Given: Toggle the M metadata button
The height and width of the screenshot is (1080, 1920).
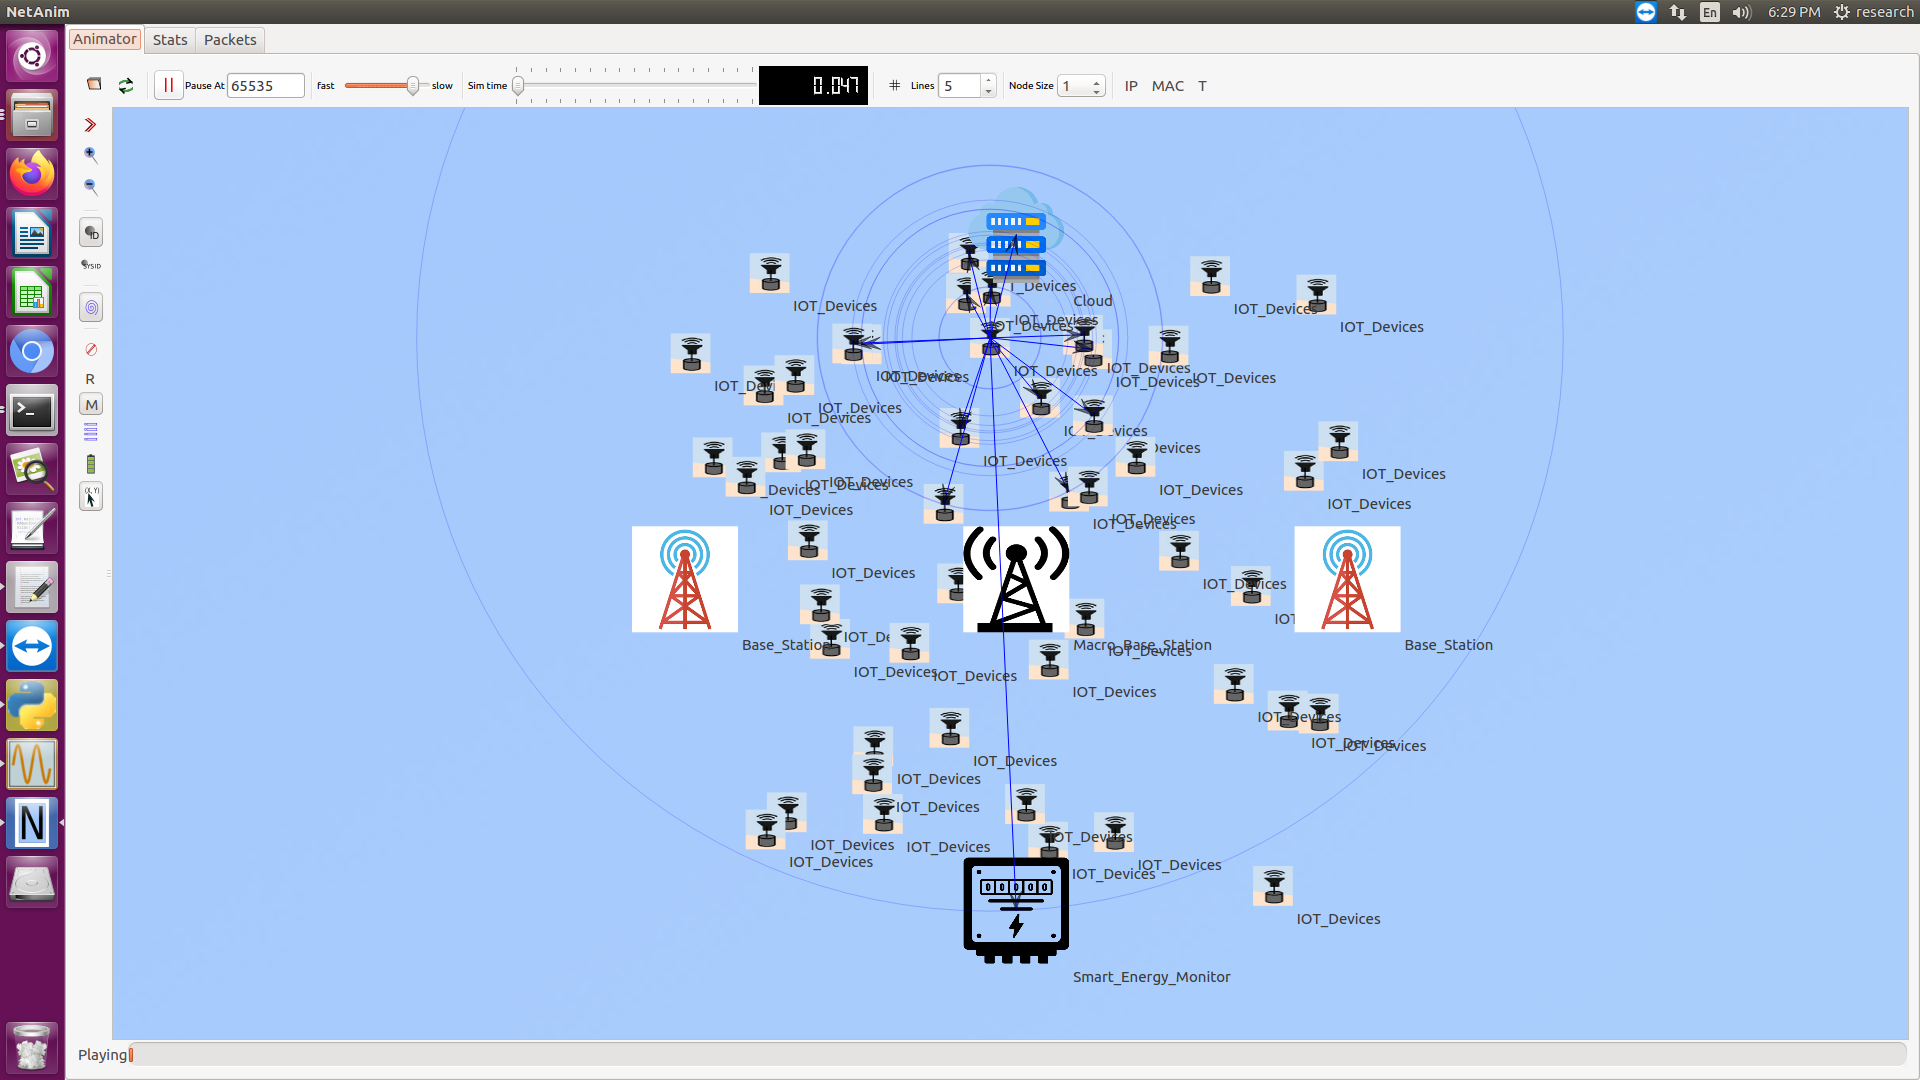Looking at the screenshot, I should click(91, 405).
